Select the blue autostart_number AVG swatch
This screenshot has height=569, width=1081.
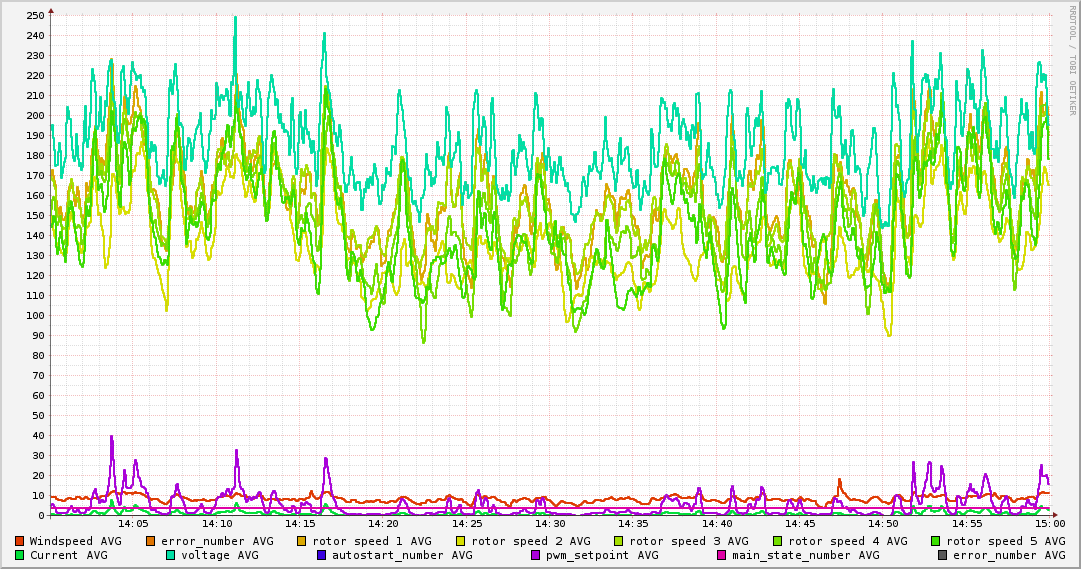click(321, 555)
